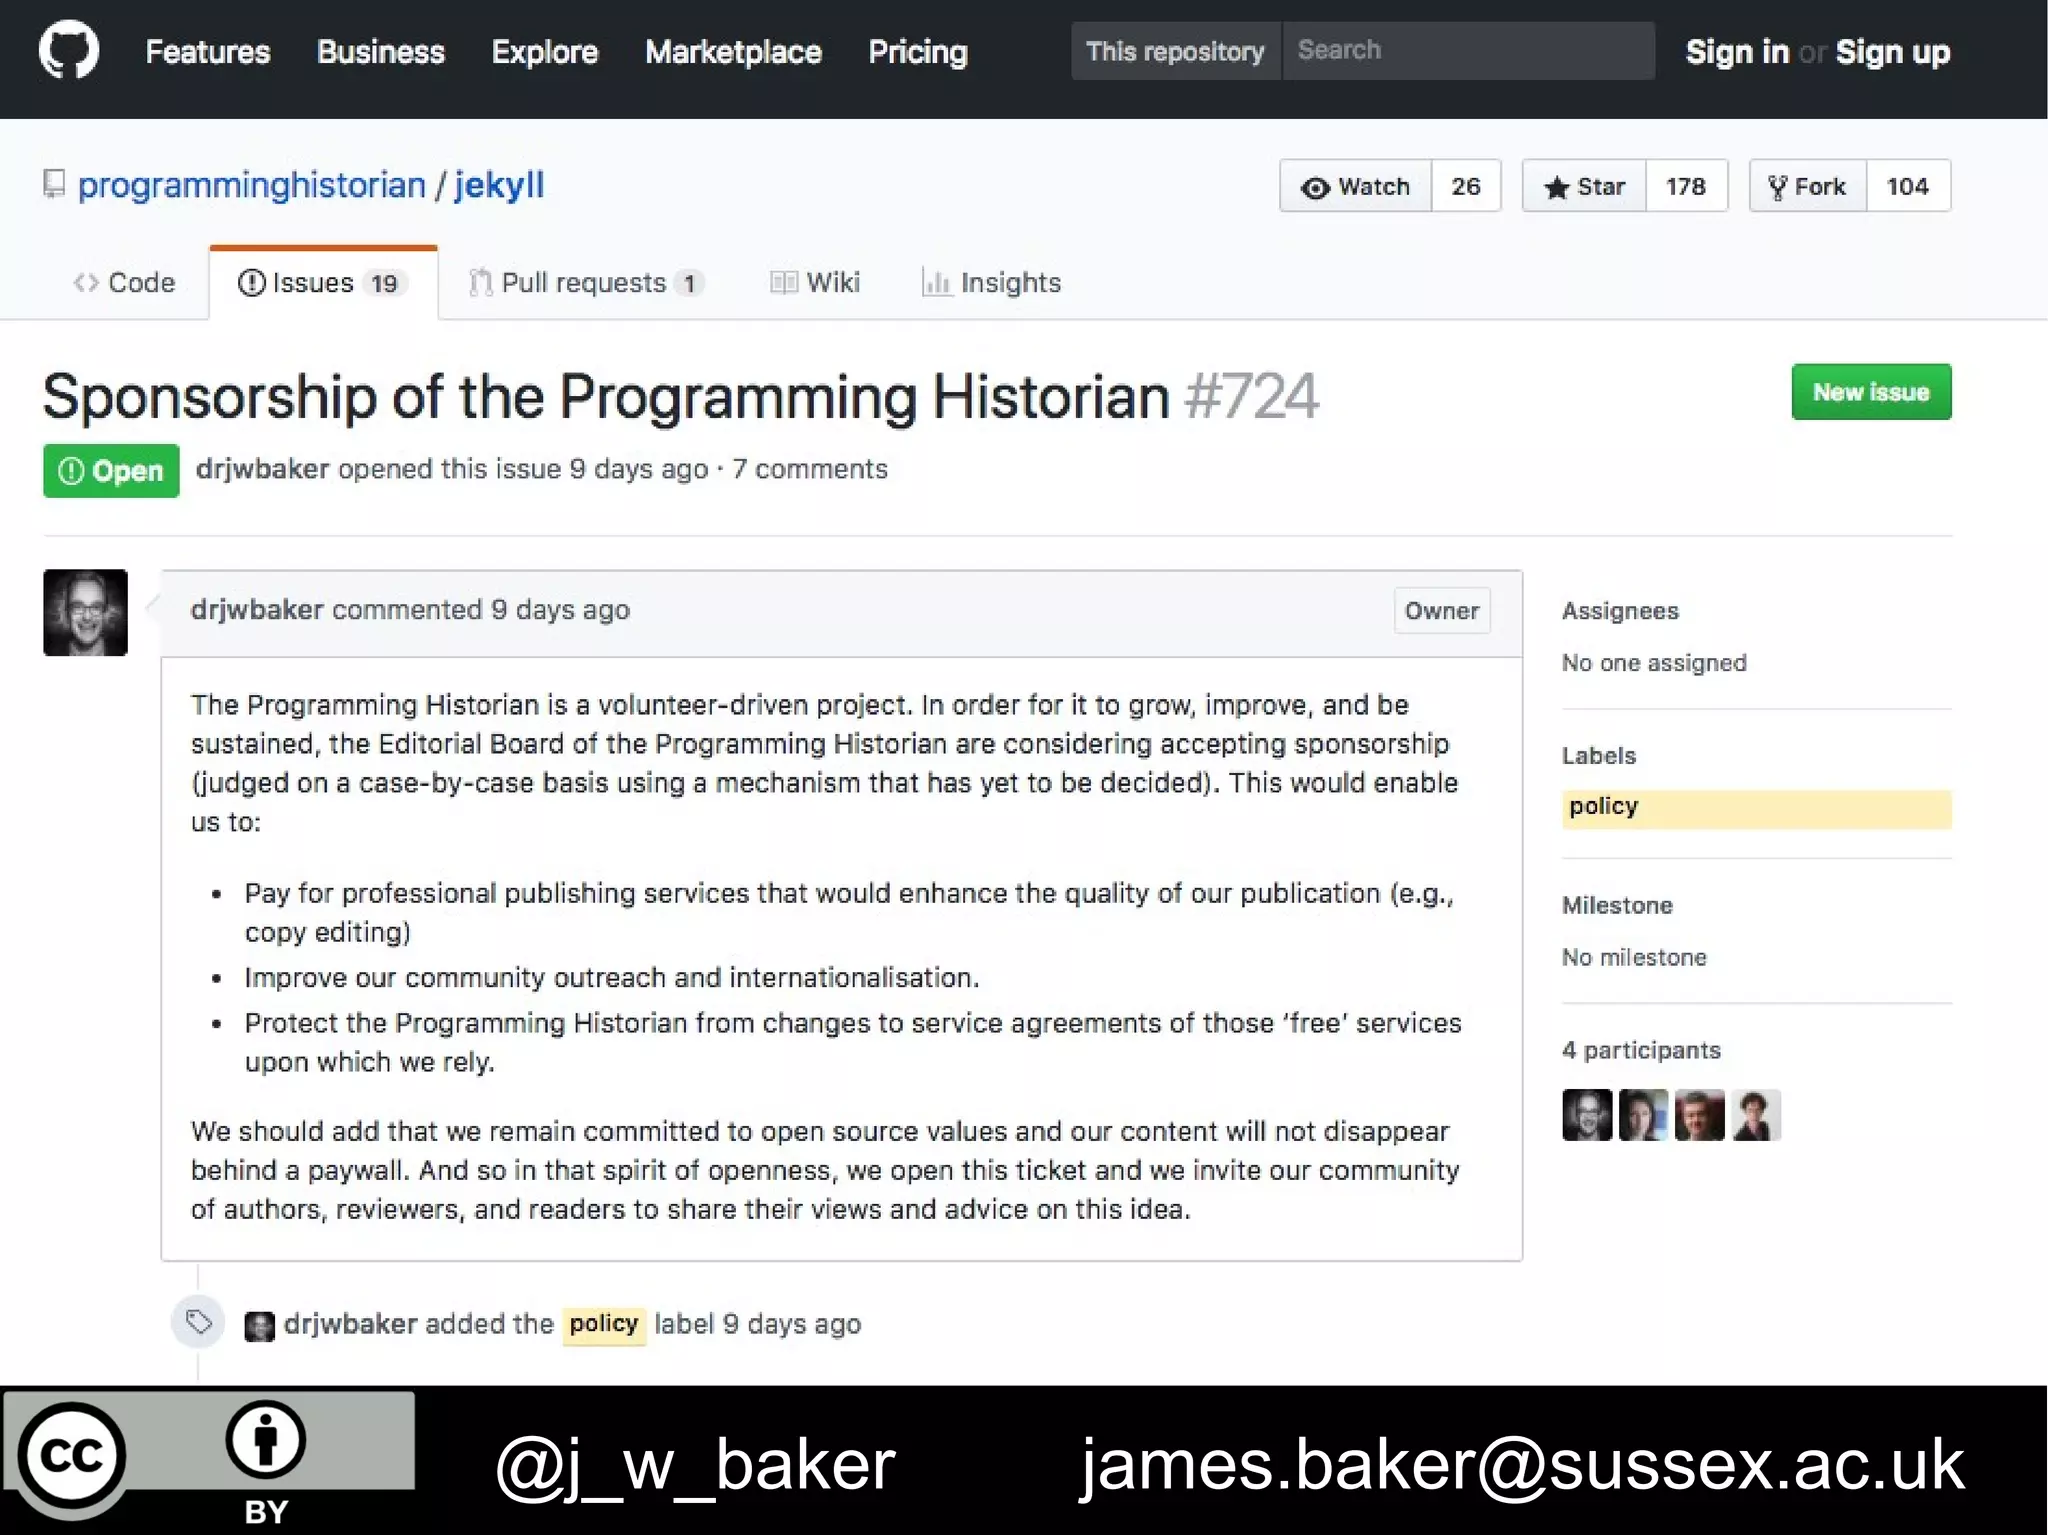Click the Assignees sidebar heading
The image size is (2048, 1535).
[x=1620, y=611]
